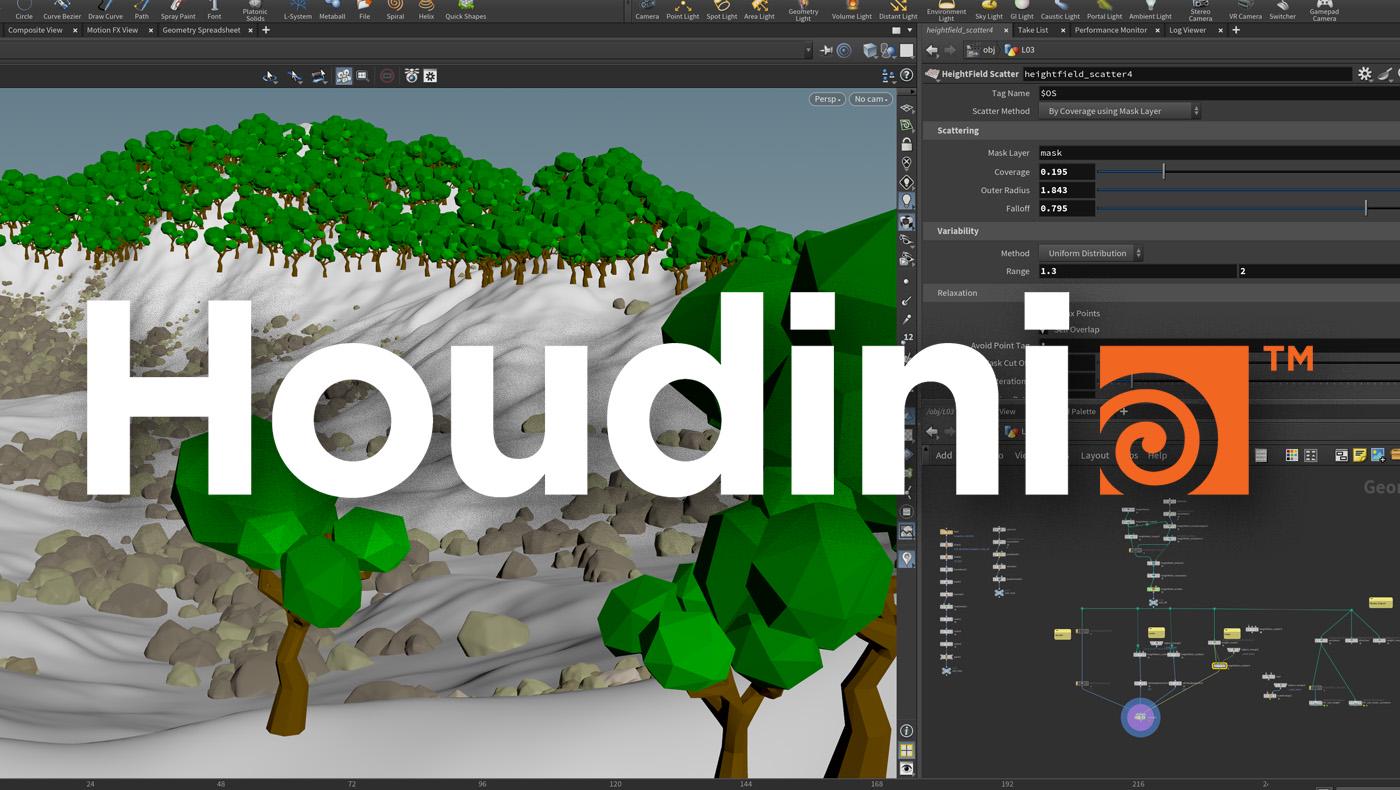1400x790 pixels.
Task: Add an Area Light from the shelf
Action: tap(759, 10)
